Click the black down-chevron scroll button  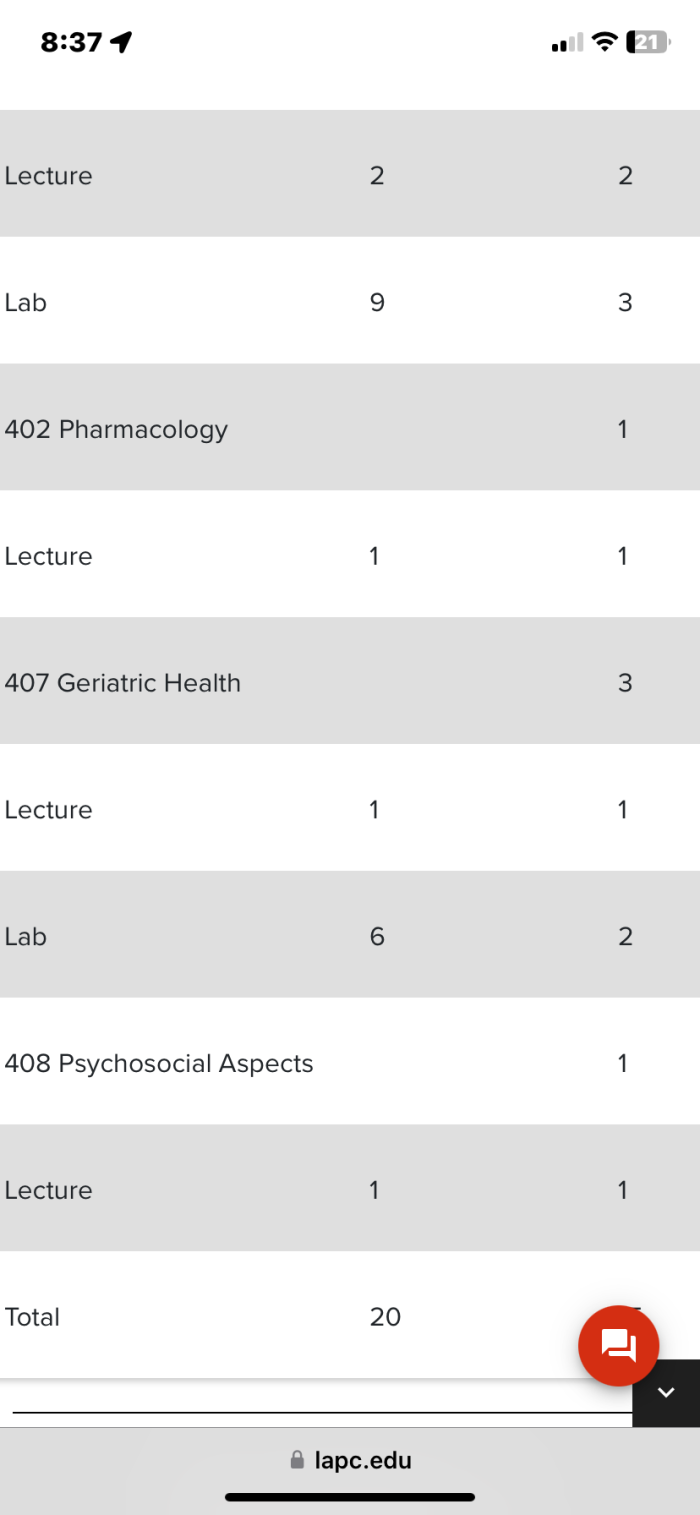pyautogui.click(x=666, y=1392)
